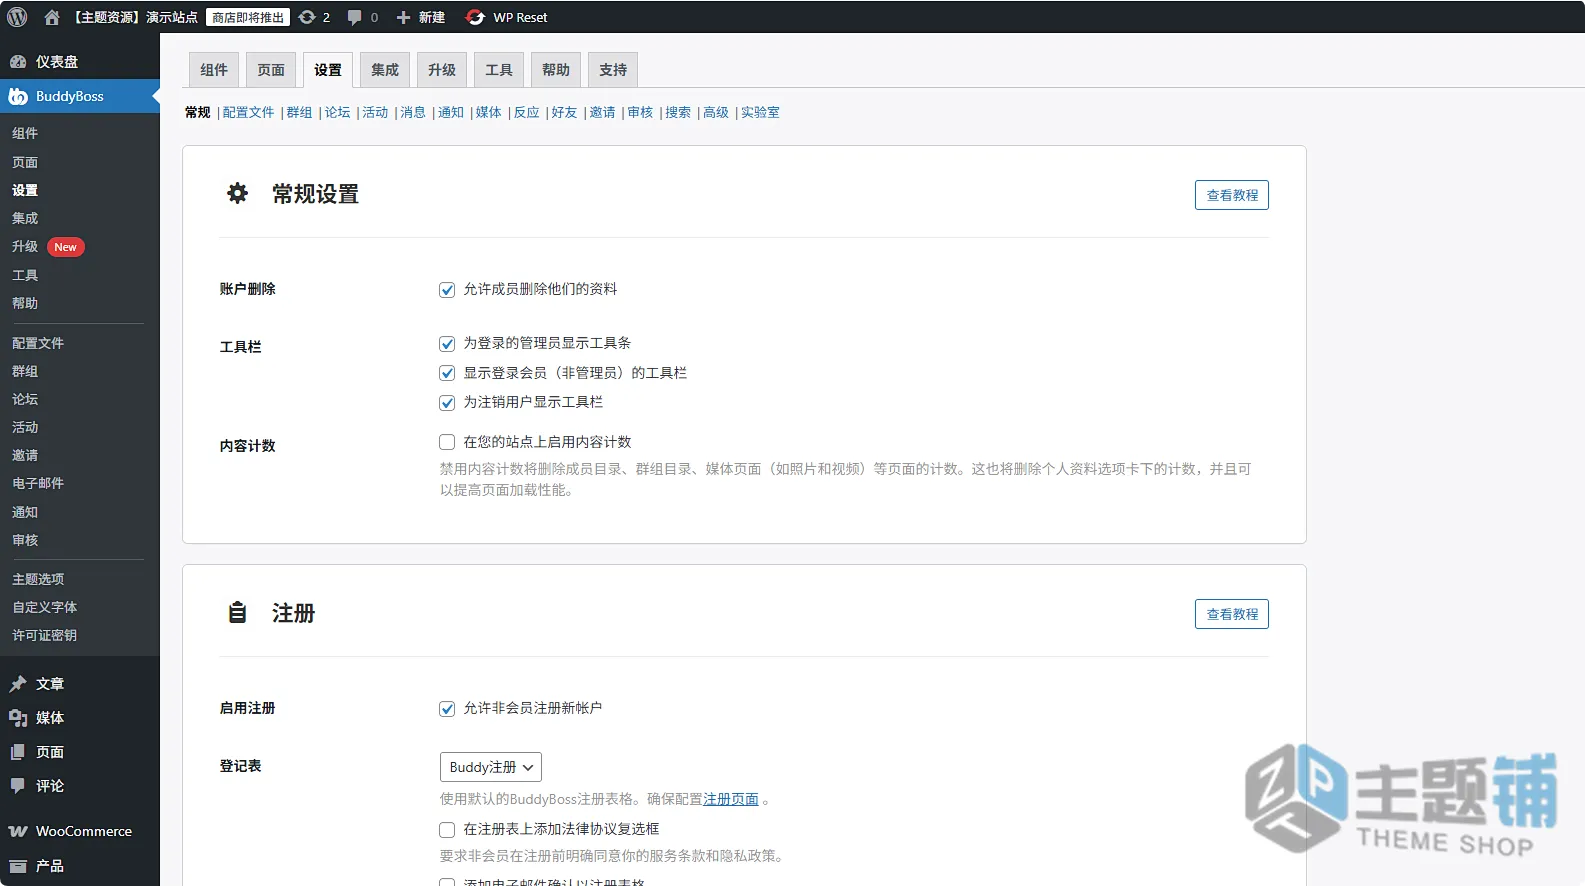The width and height of the screenshot is (1585, 886).
Task: Open the 论坛 settings sub-link
Action: [337, 112]
